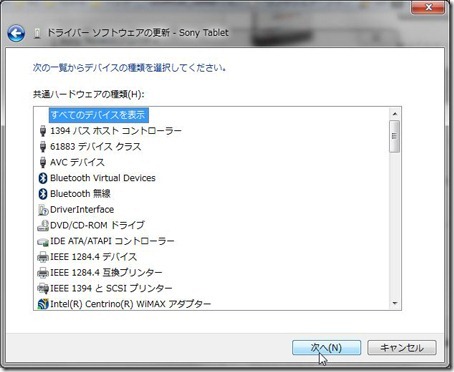
Task: Click the hardware list scrollbar thumb
Action: (395, 136)
